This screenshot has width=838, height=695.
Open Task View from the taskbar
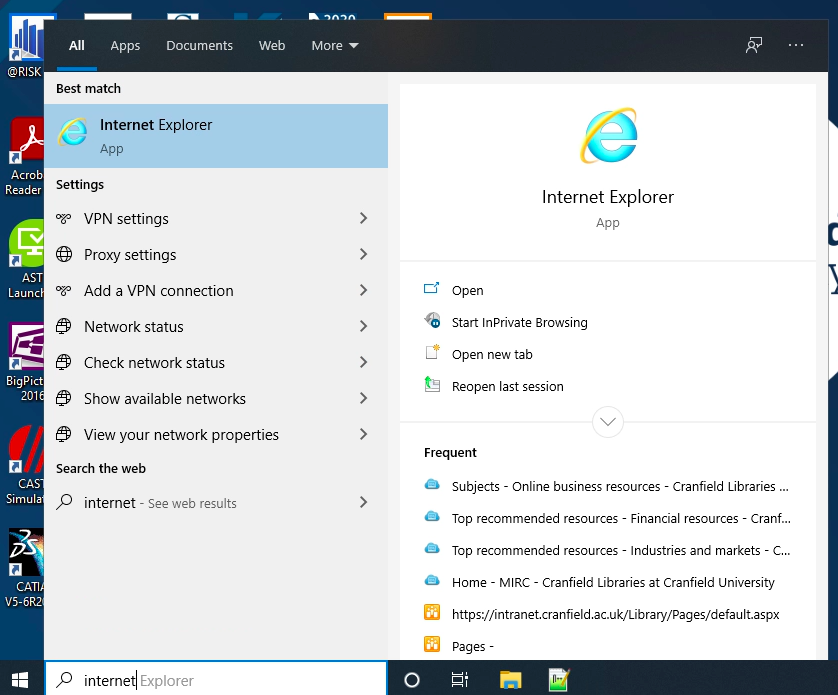(460, 680)
